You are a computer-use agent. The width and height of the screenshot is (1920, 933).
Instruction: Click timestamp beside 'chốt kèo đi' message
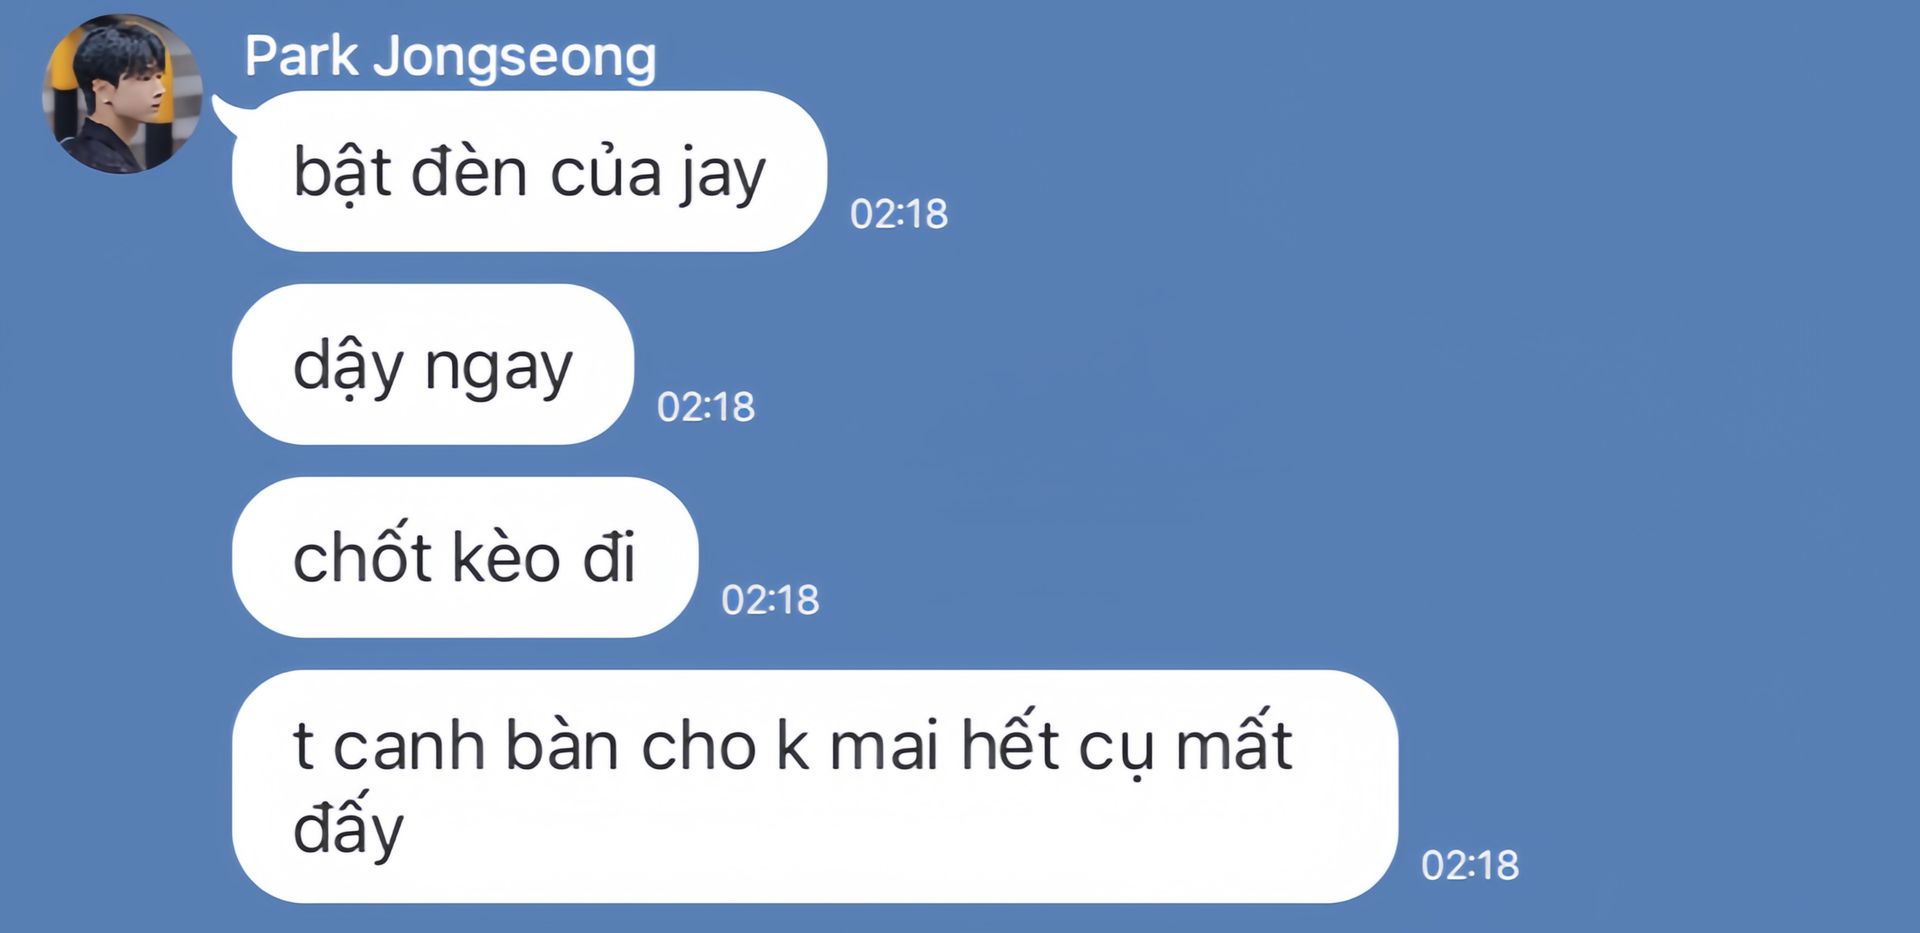(x=770, y=600)
